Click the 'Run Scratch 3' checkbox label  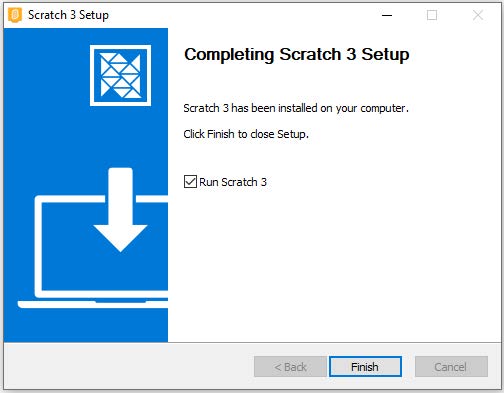(x=233, y=182)
